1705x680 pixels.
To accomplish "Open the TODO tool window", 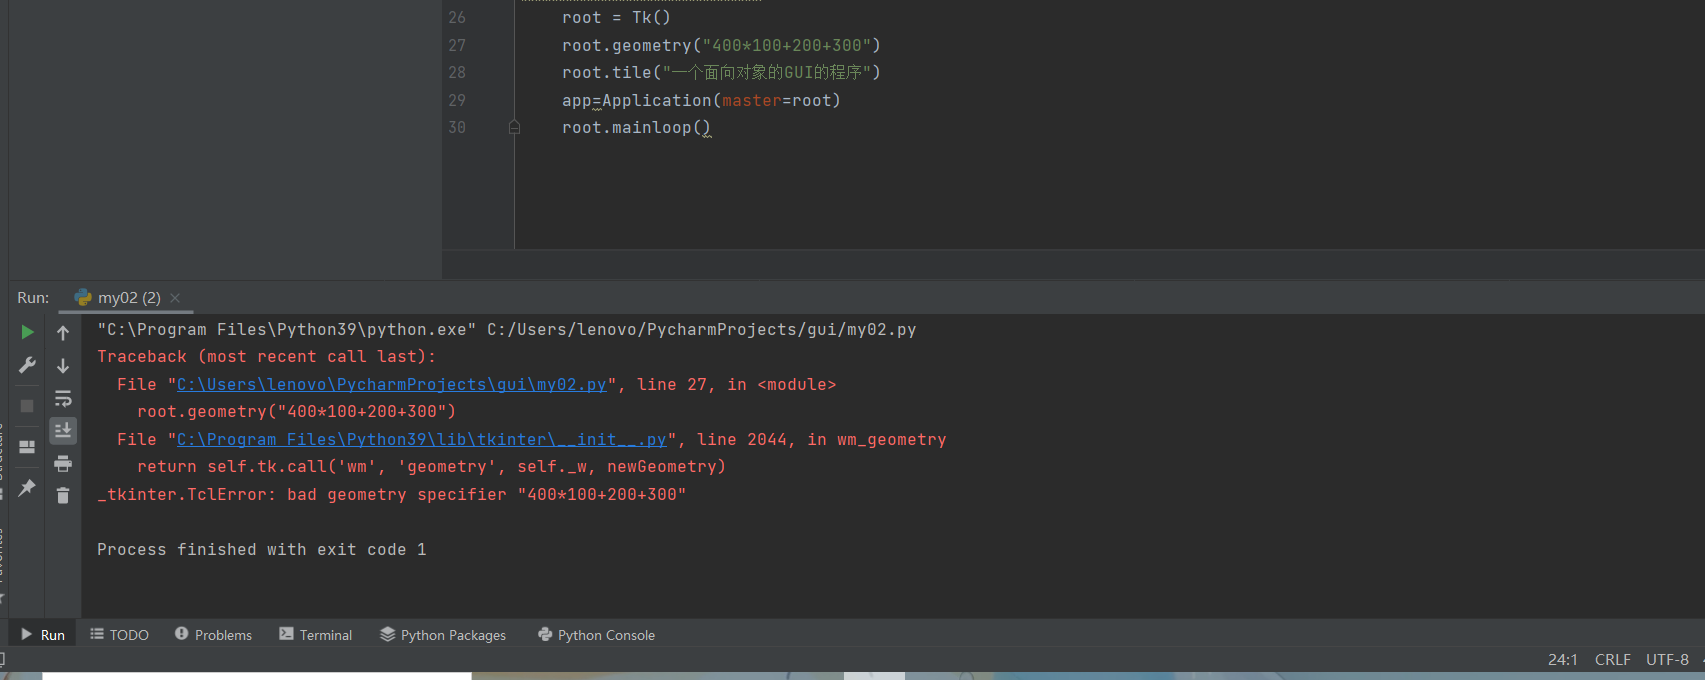I will coord(120,635).
